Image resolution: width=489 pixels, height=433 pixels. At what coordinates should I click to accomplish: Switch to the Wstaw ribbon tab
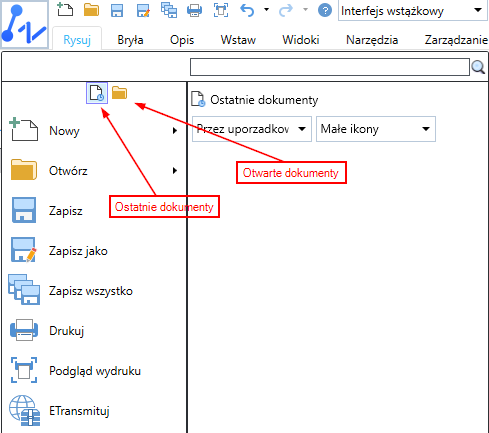(x=238, y=40)
